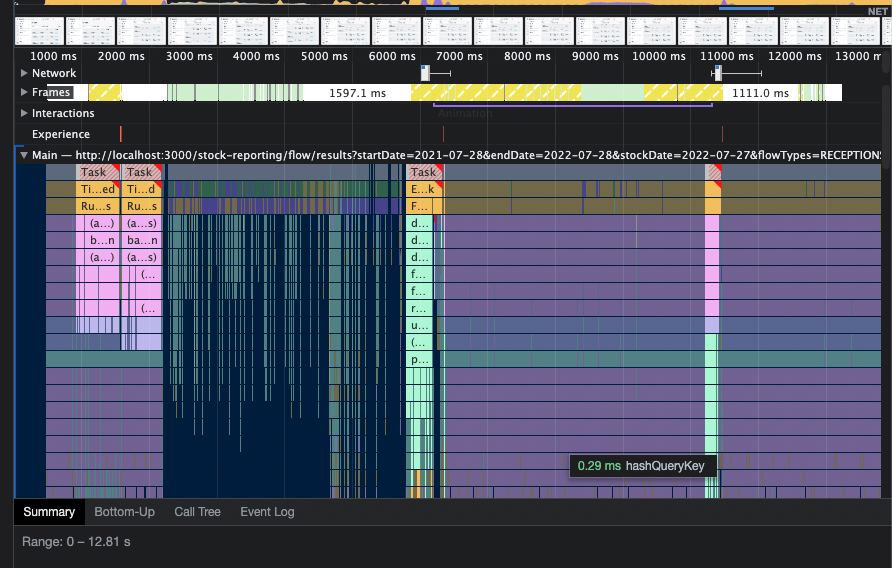
Task: Select the 'p...' green flame entry
Action: (x=419, y=360)
